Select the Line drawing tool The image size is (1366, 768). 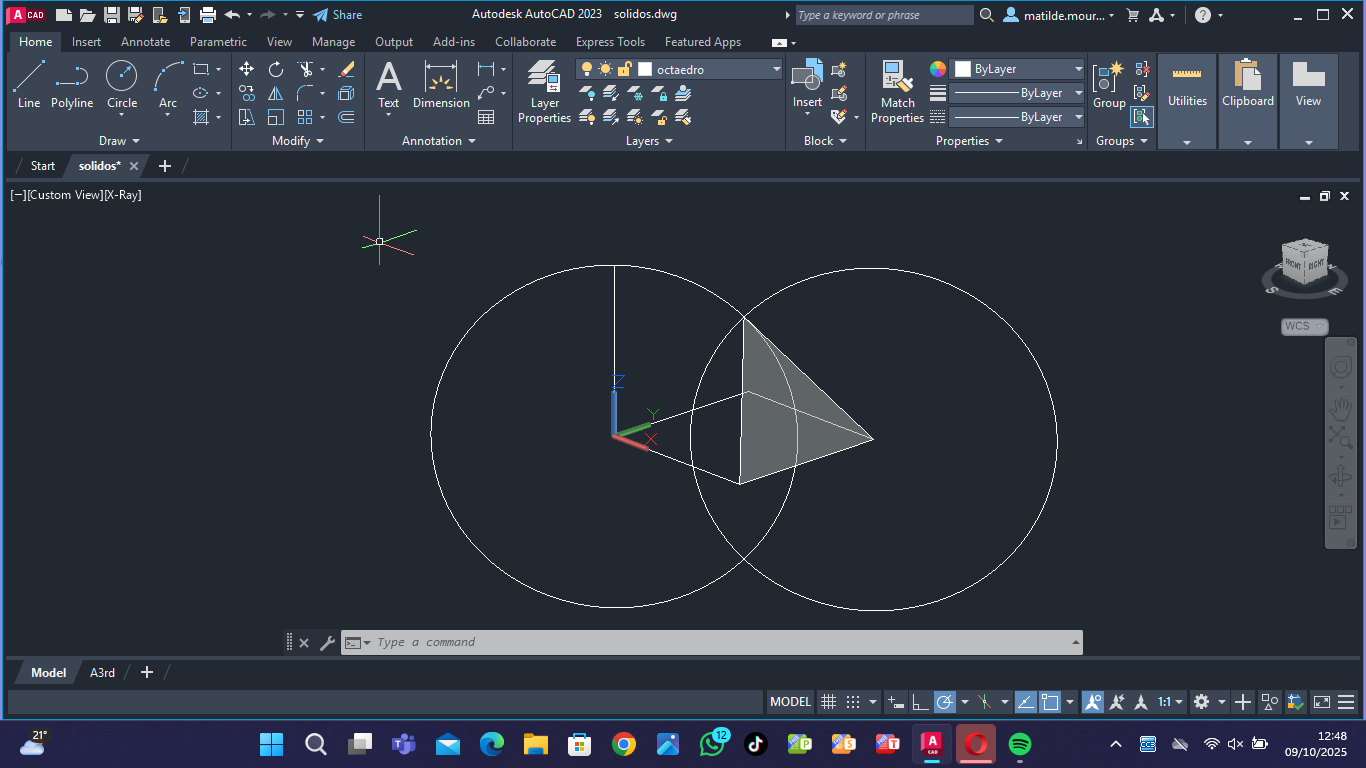[29, 84]
